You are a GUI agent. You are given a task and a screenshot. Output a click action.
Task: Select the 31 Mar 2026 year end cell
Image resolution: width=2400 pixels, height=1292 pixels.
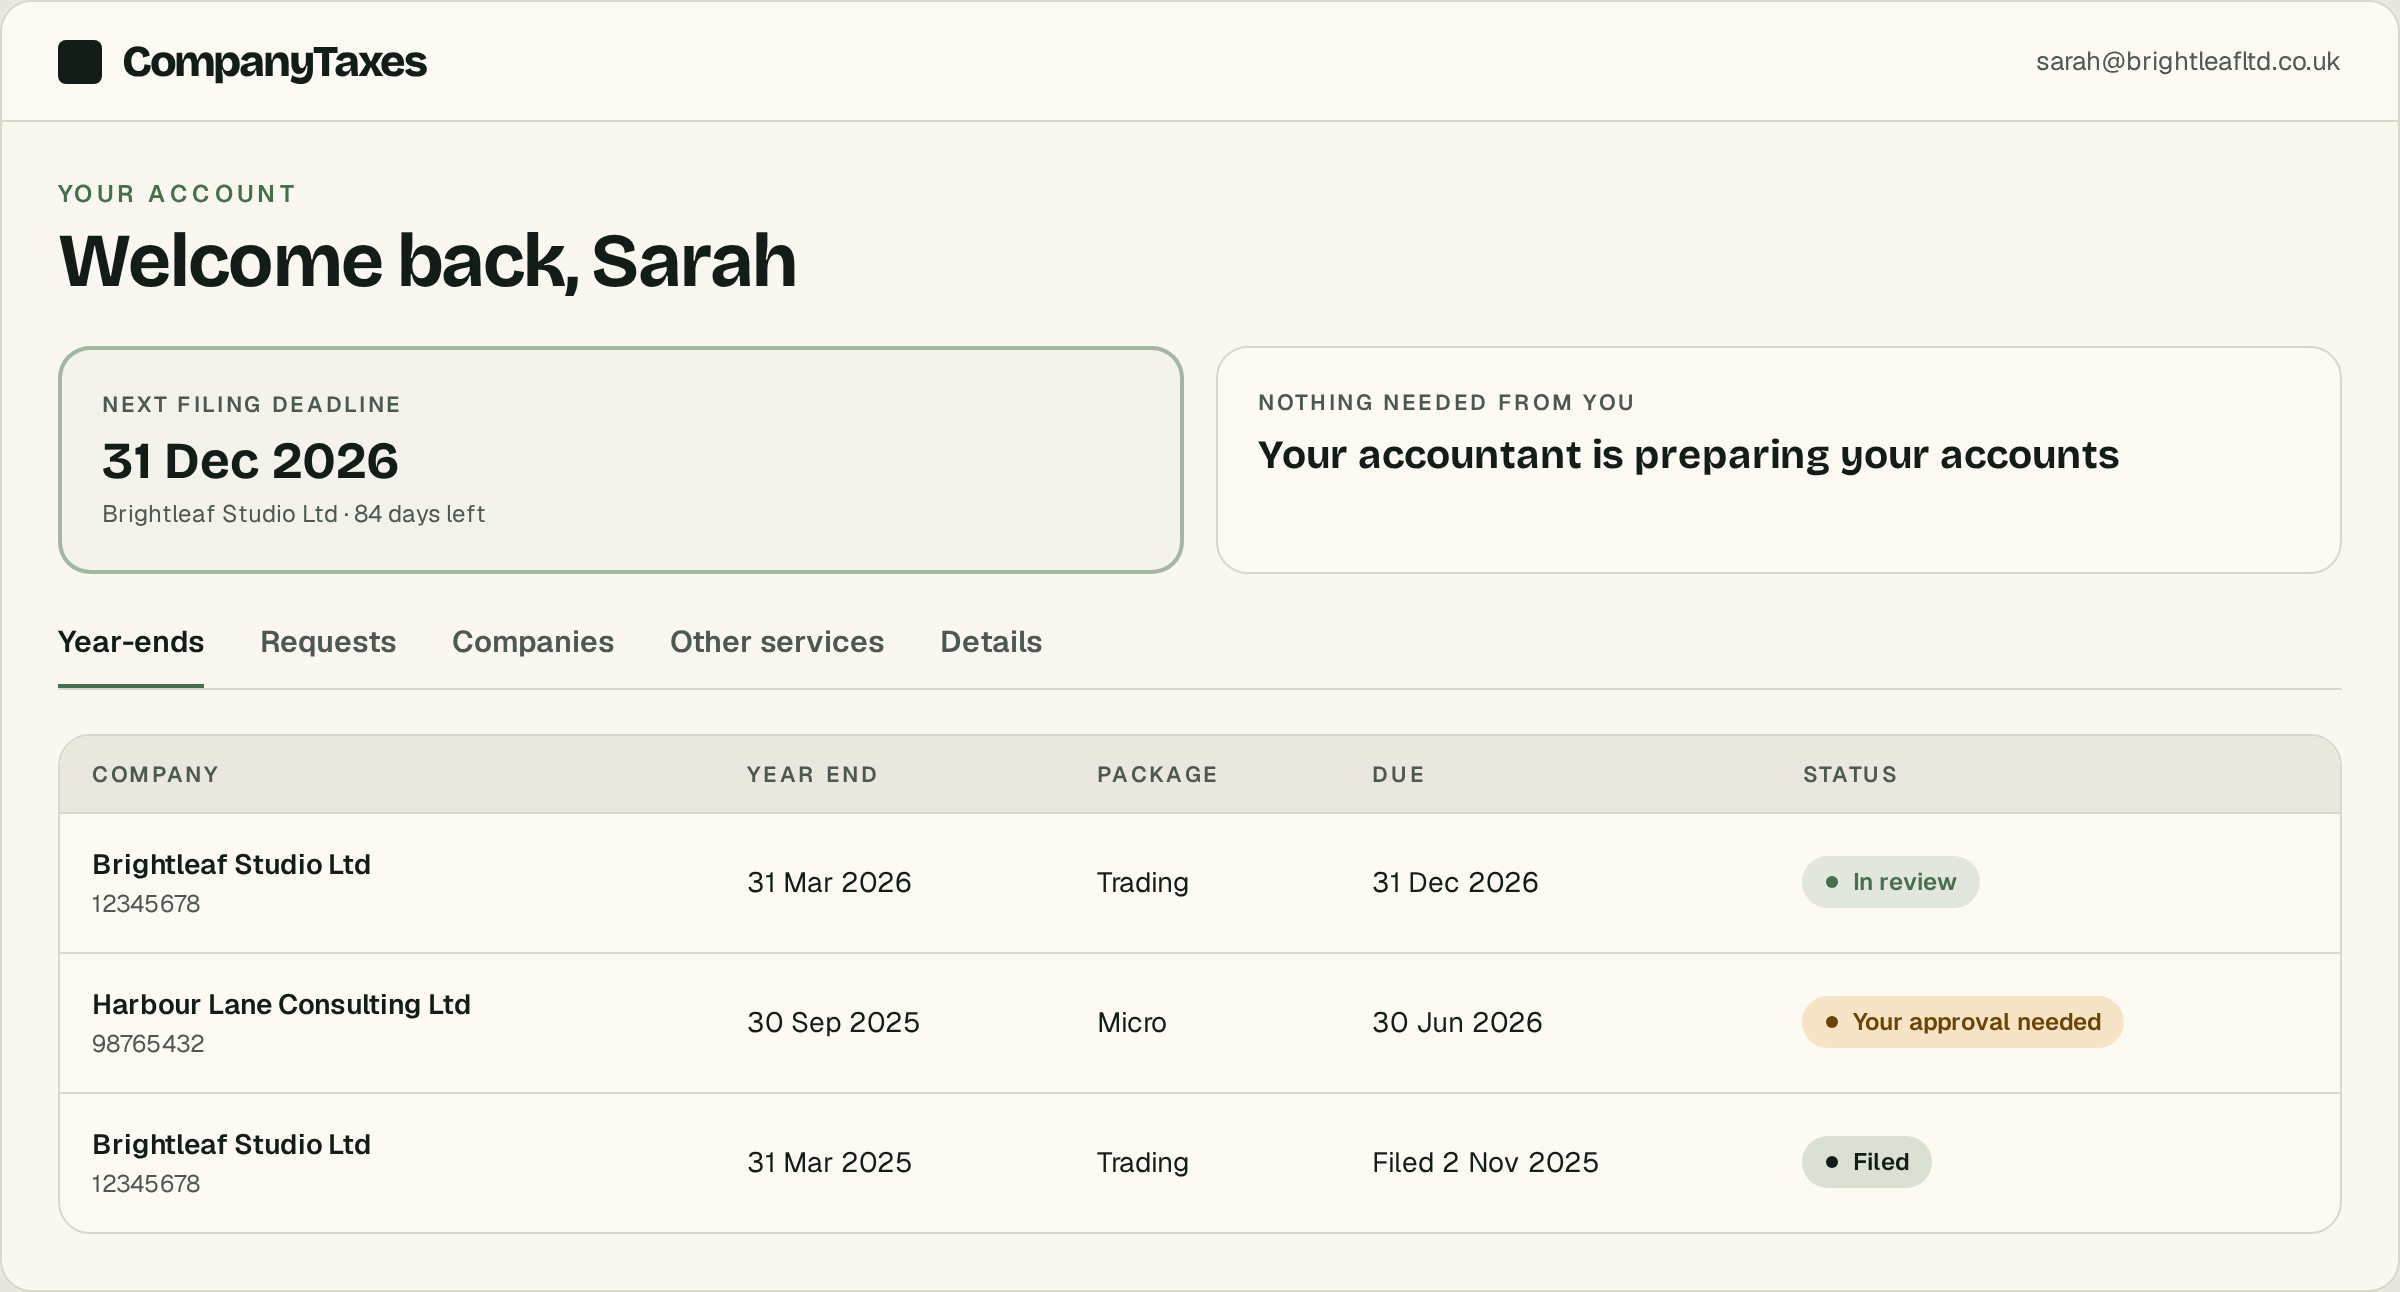click(829, 882)
